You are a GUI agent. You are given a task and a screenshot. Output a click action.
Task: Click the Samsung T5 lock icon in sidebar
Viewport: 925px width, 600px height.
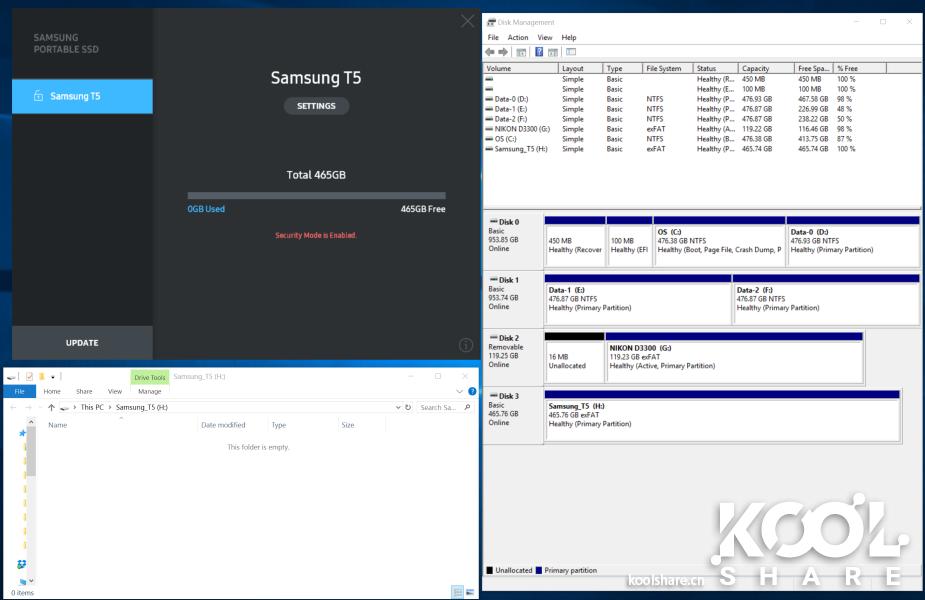click(38, 96)
